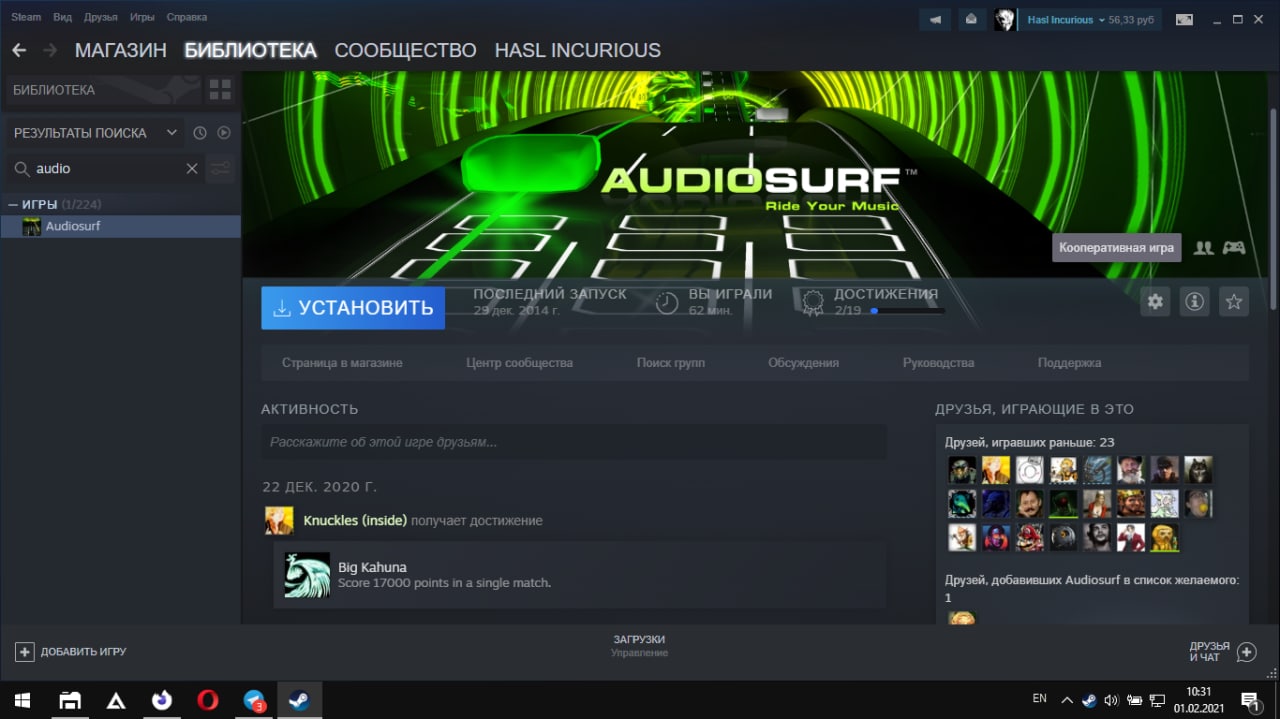The image size is (1280, 719).
Task: Open Поддержка link
Action: [x=1069, y=363]
